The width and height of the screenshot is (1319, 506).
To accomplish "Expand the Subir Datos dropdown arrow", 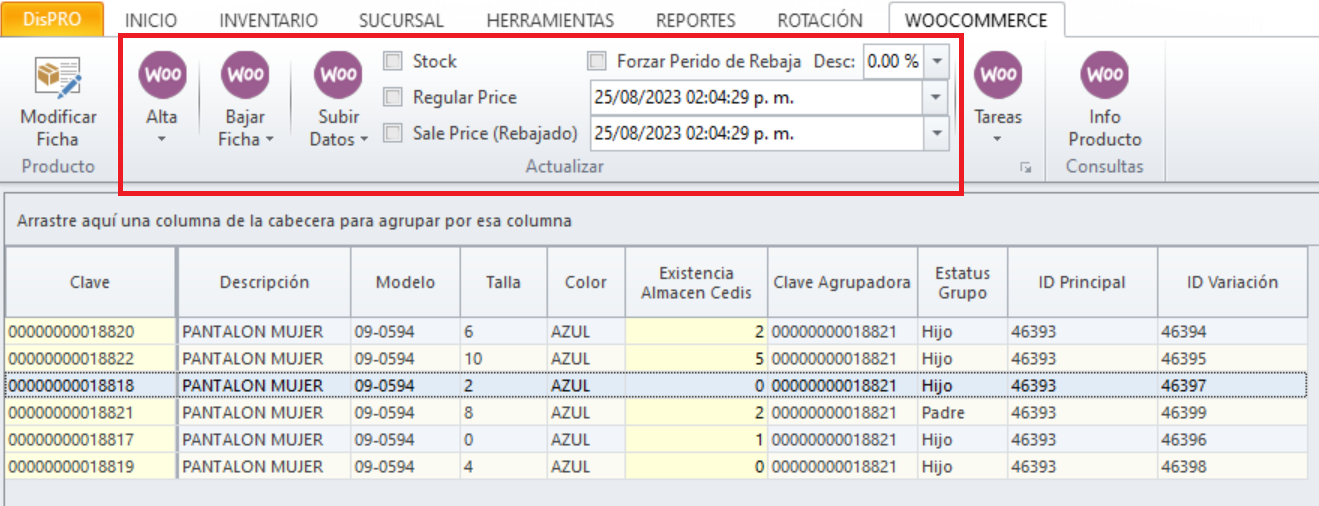I will [x=363, y=140].
